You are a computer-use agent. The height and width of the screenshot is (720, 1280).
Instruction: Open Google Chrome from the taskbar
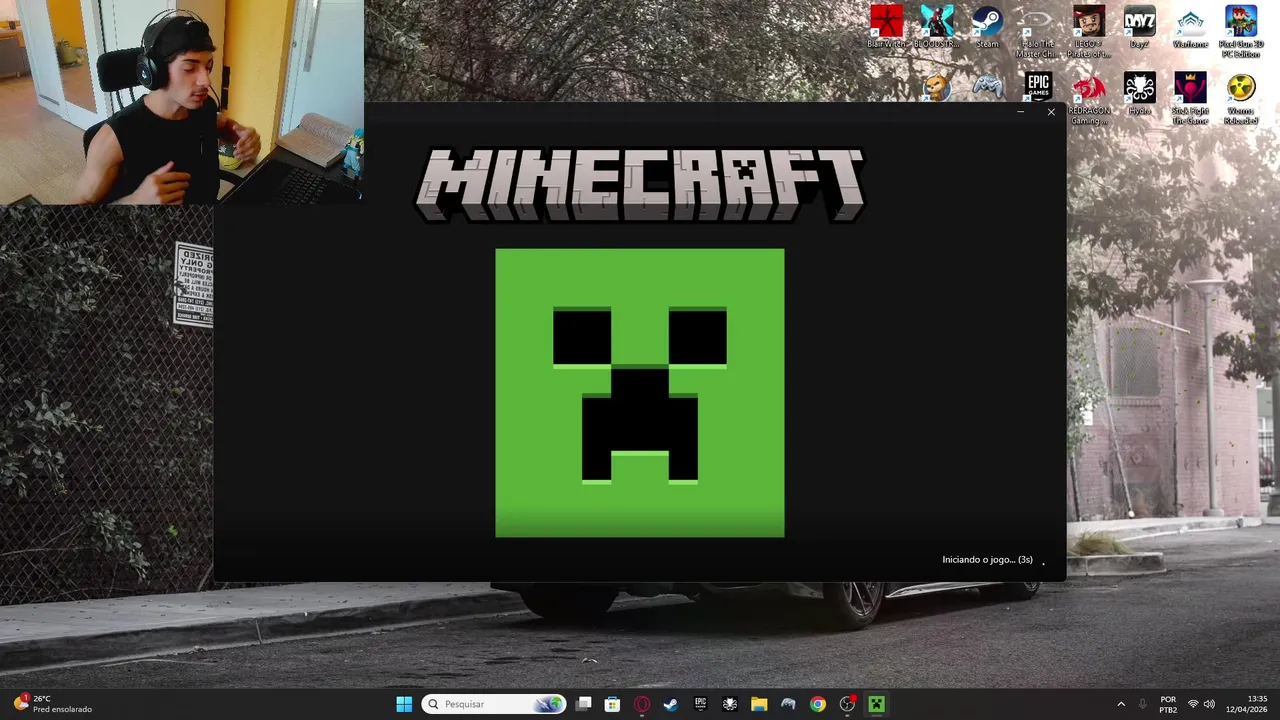[x=818, y=704]
